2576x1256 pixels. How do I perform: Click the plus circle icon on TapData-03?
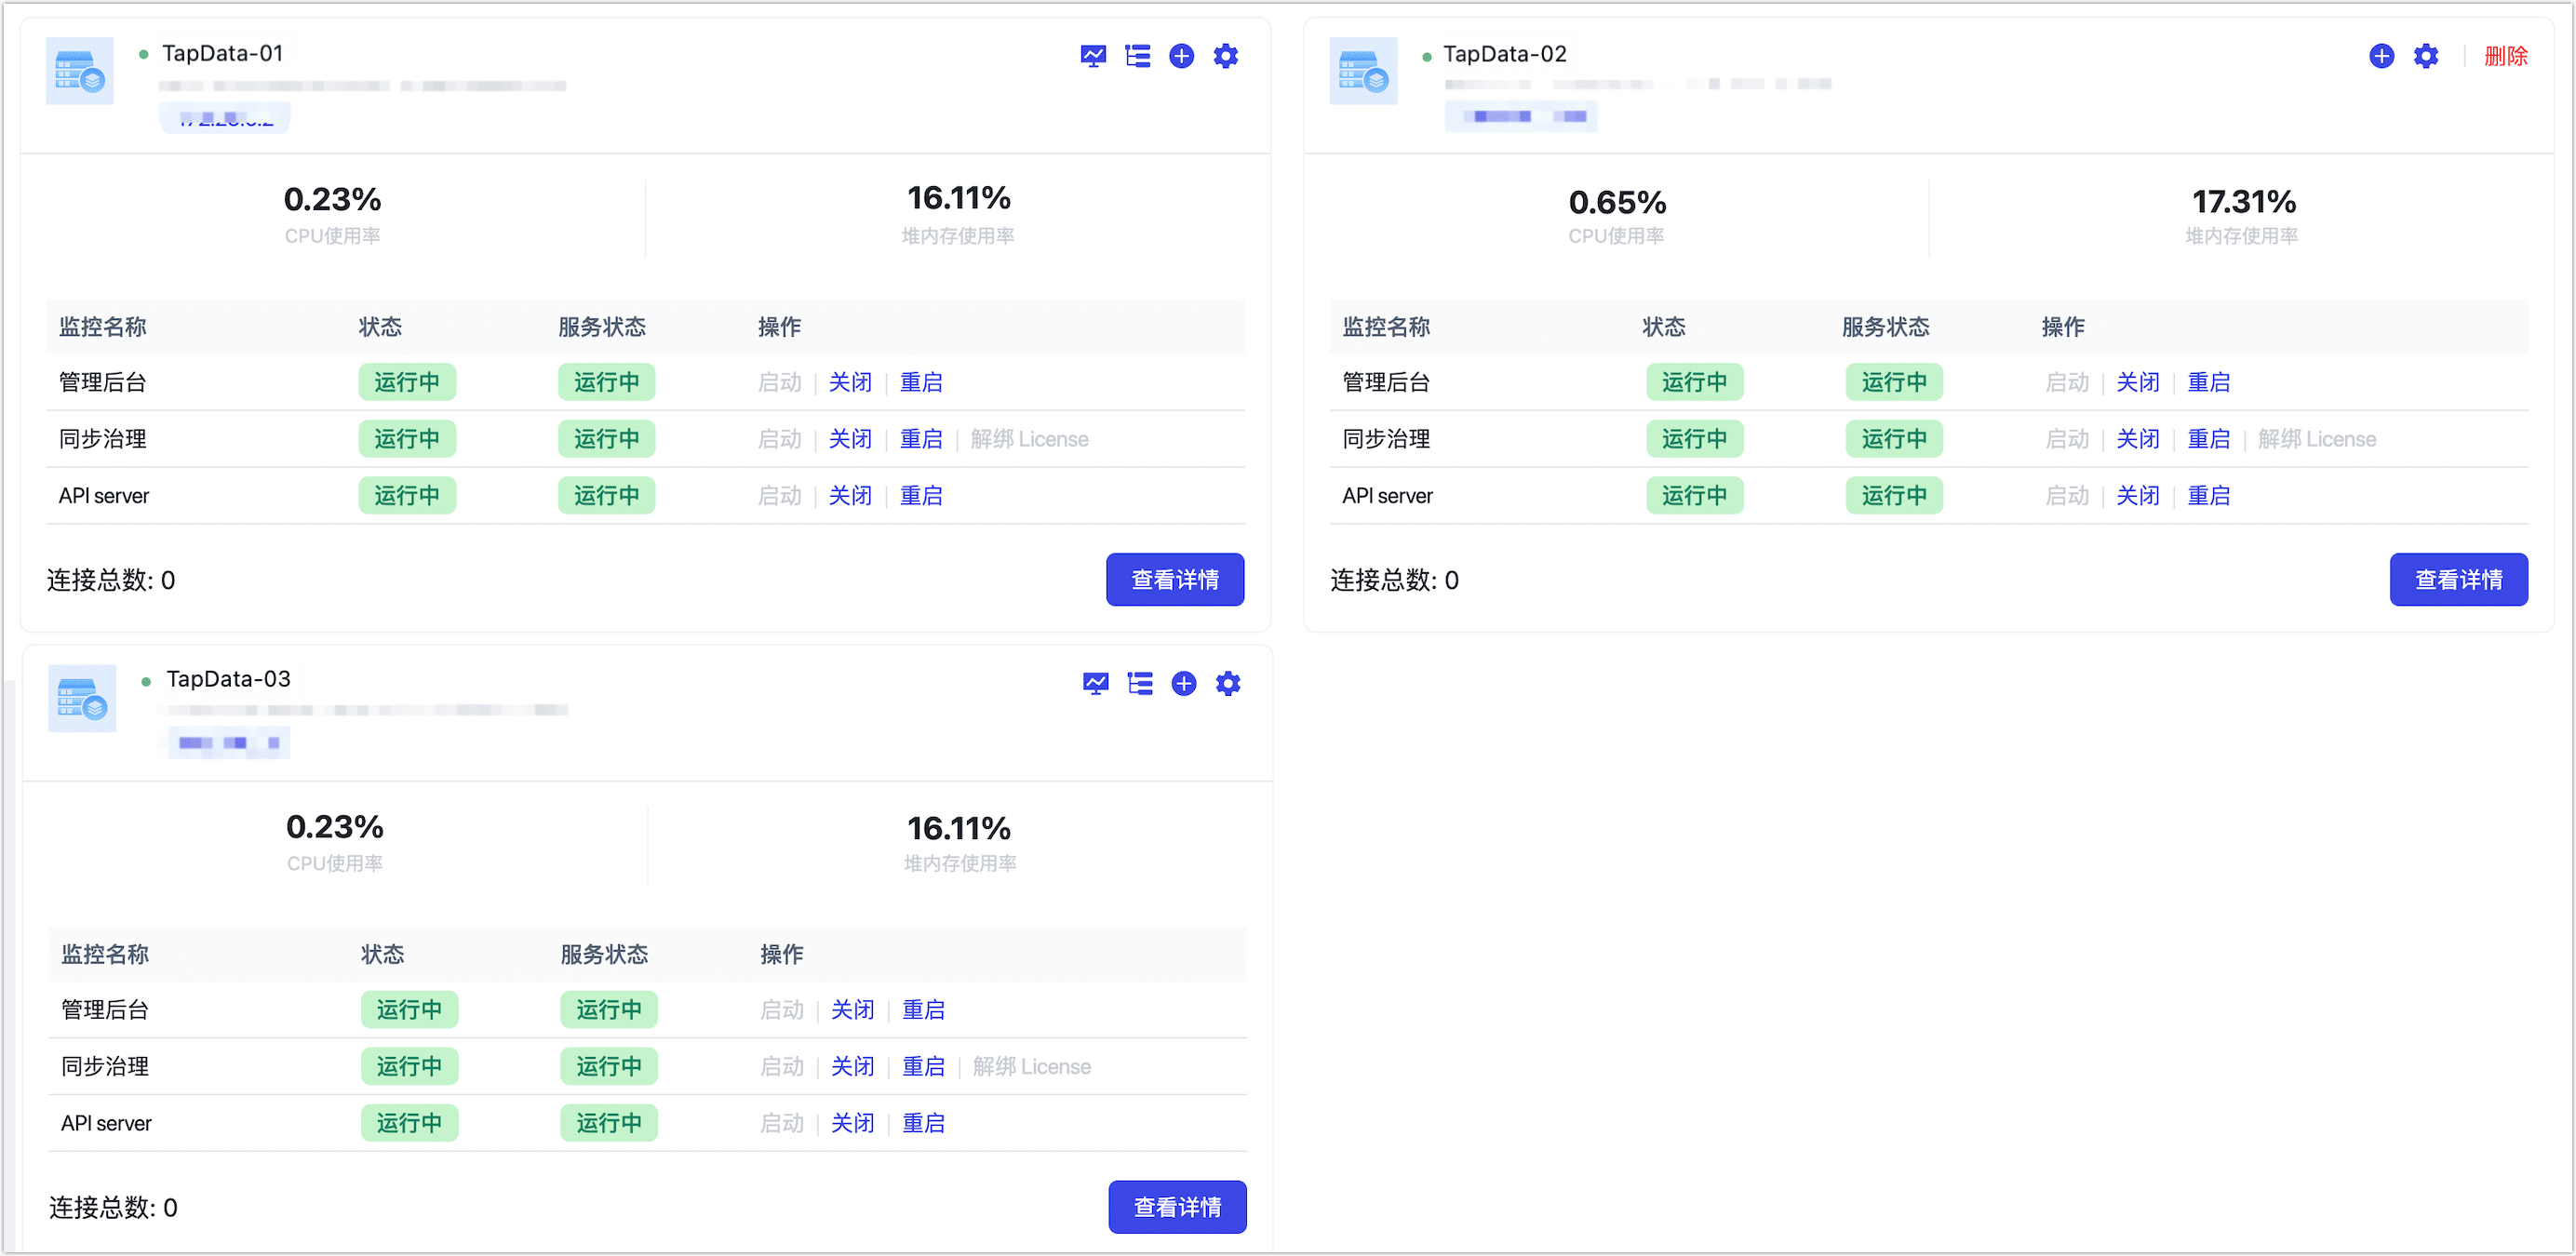coord(1183,683)
